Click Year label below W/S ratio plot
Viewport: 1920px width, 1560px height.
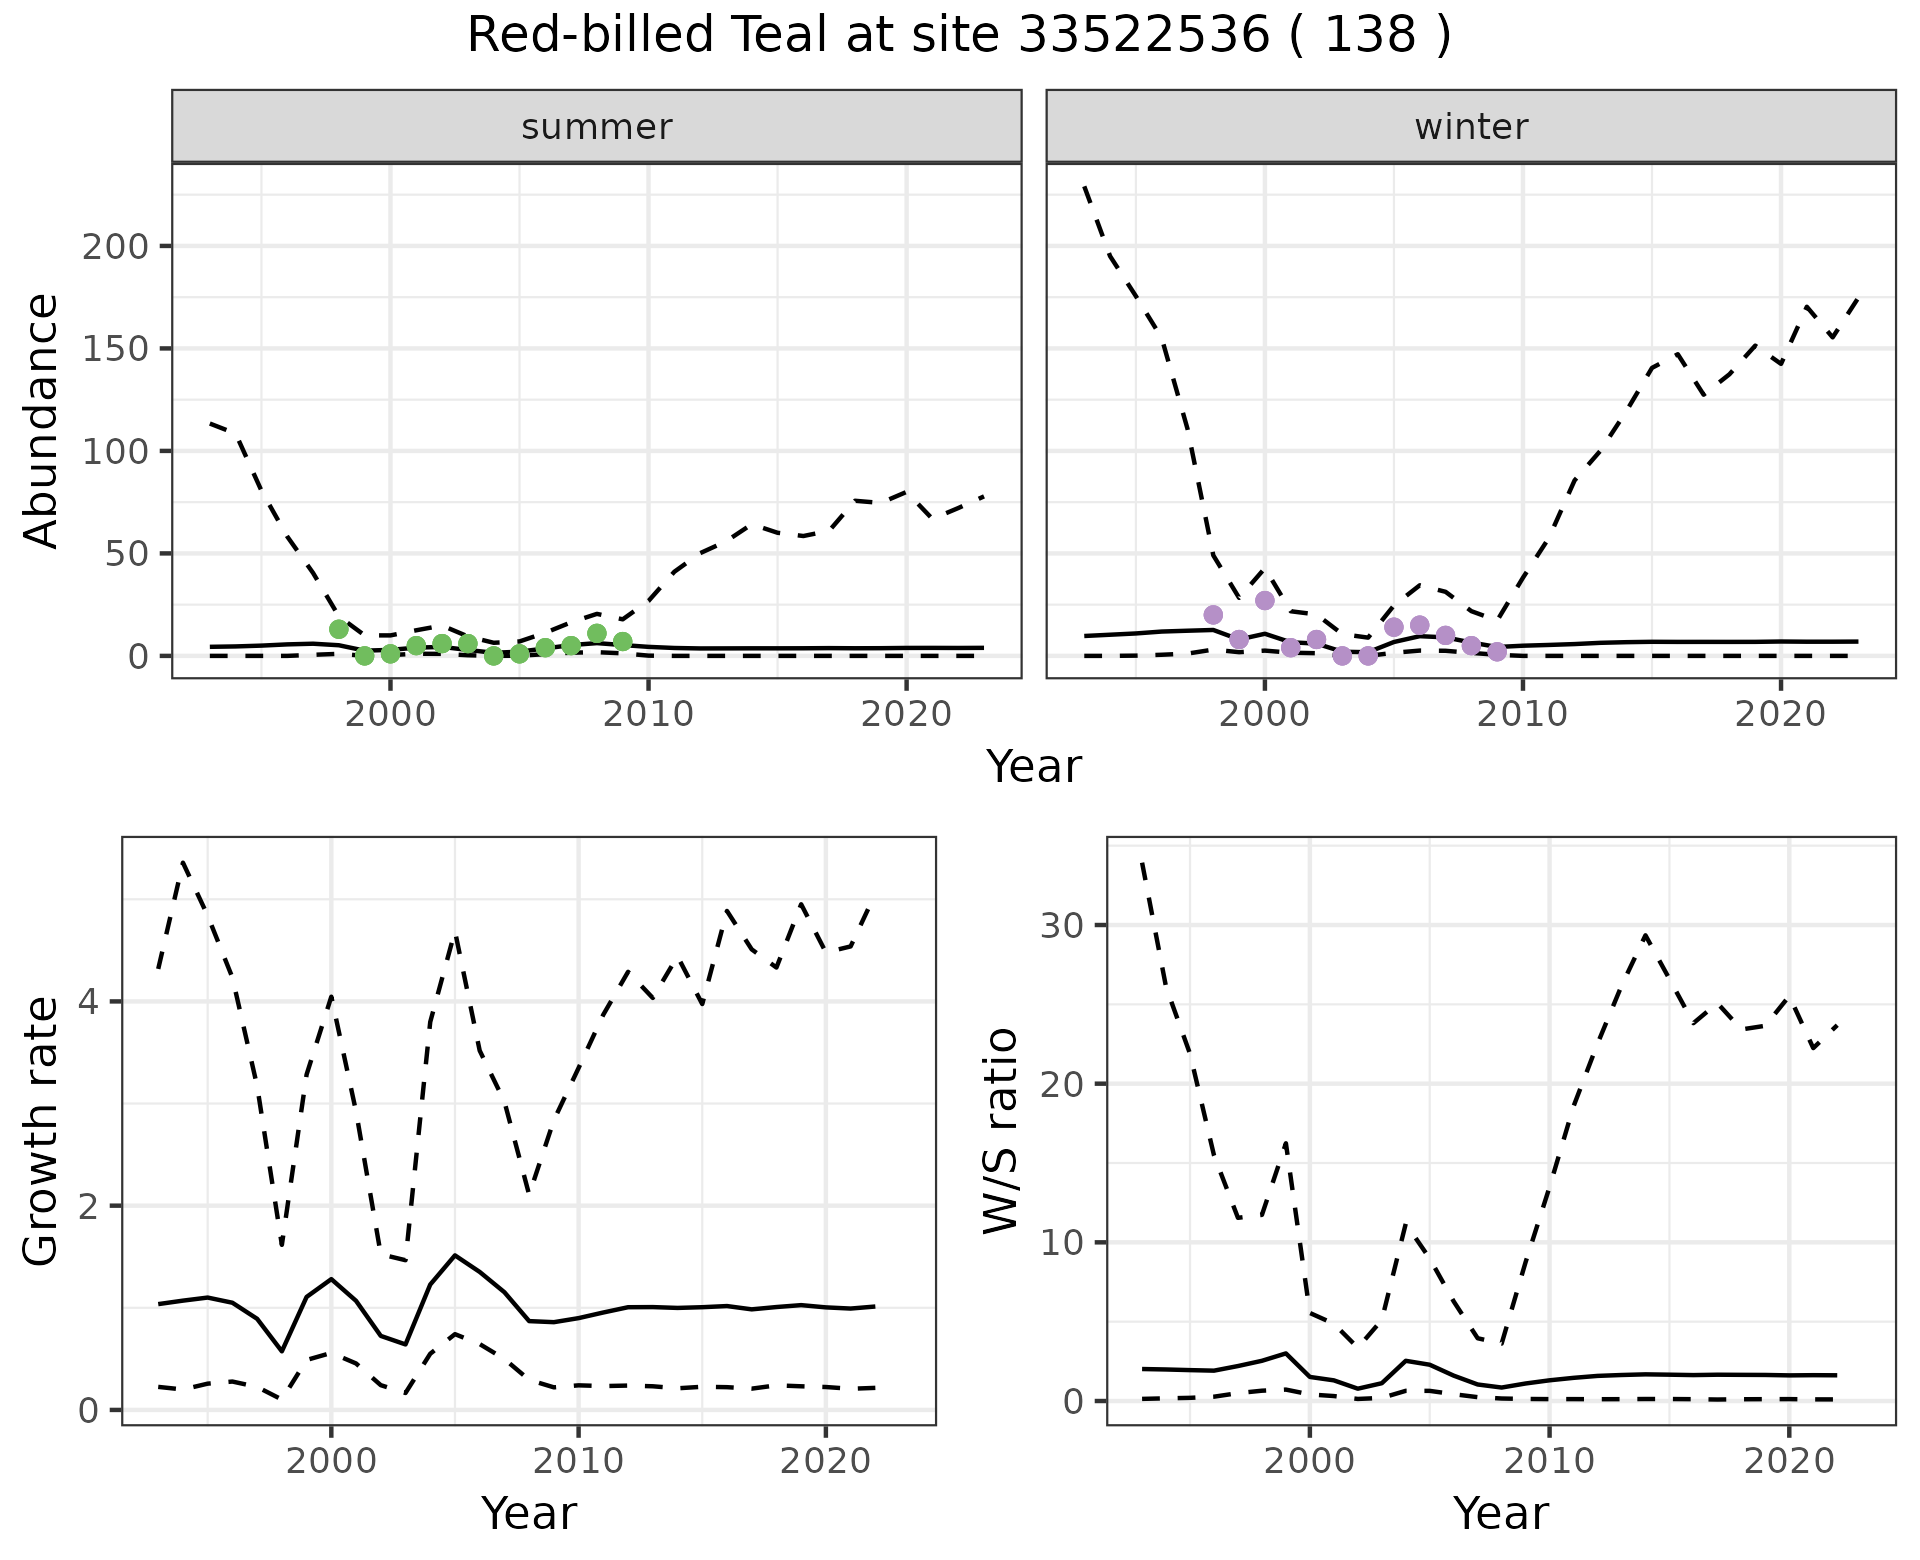1500,1513
